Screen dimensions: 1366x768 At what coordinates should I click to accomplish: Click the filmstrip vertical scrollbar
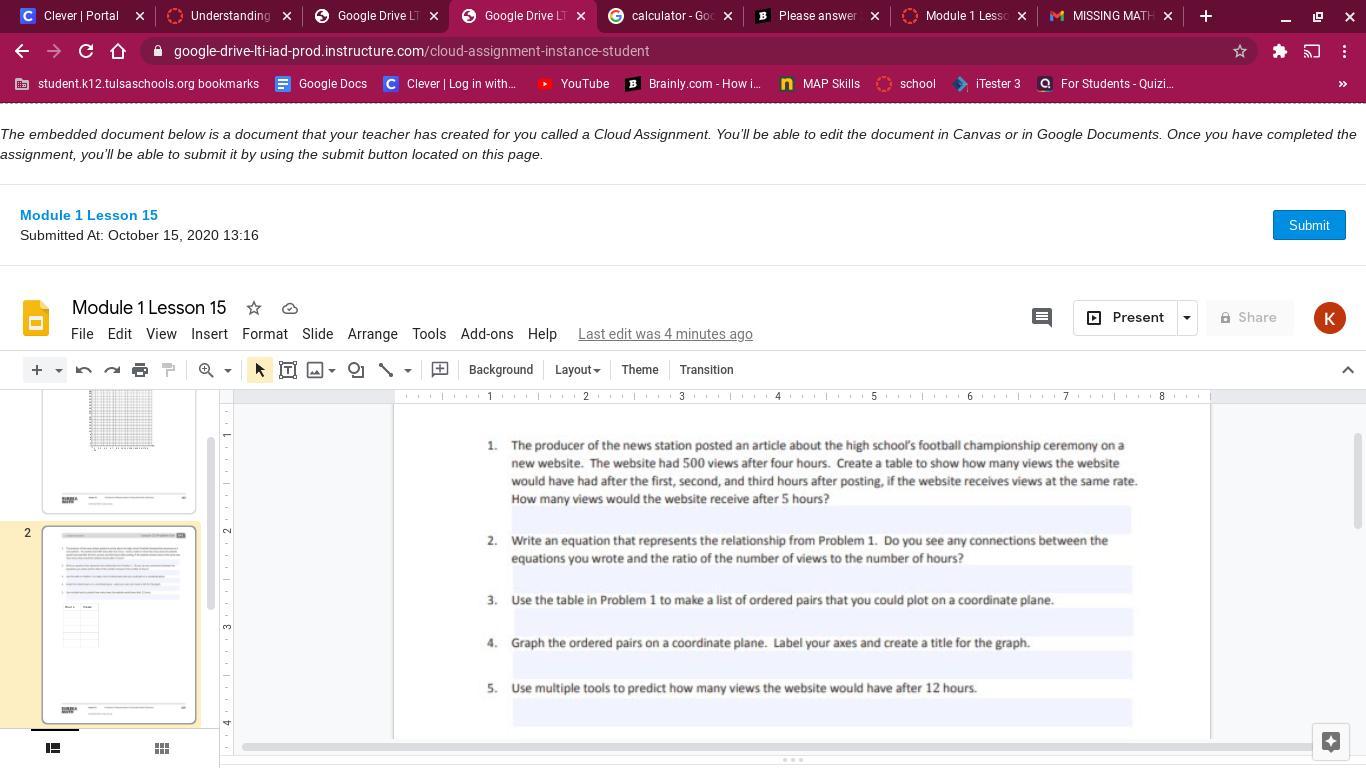pos(211,523)
